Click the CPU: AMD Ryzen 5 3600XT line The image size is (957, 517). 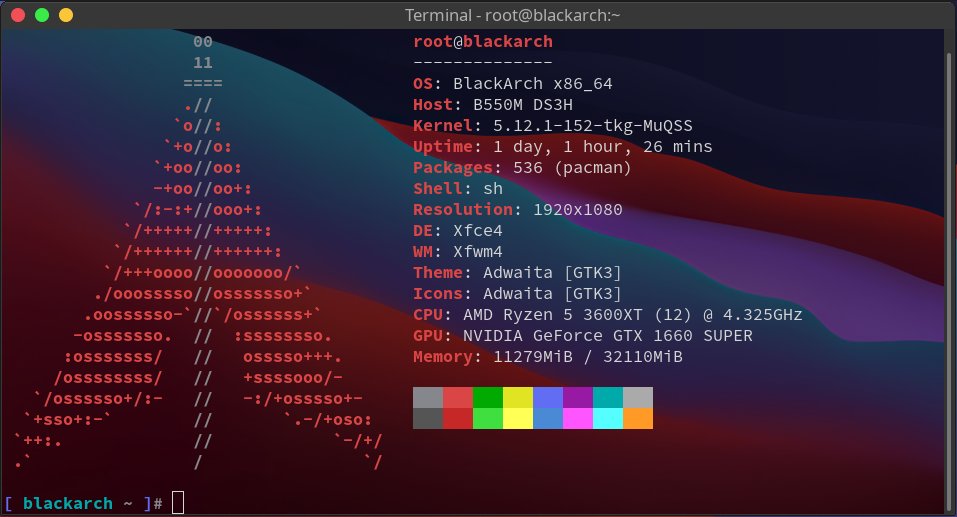(x=608, y=314)
